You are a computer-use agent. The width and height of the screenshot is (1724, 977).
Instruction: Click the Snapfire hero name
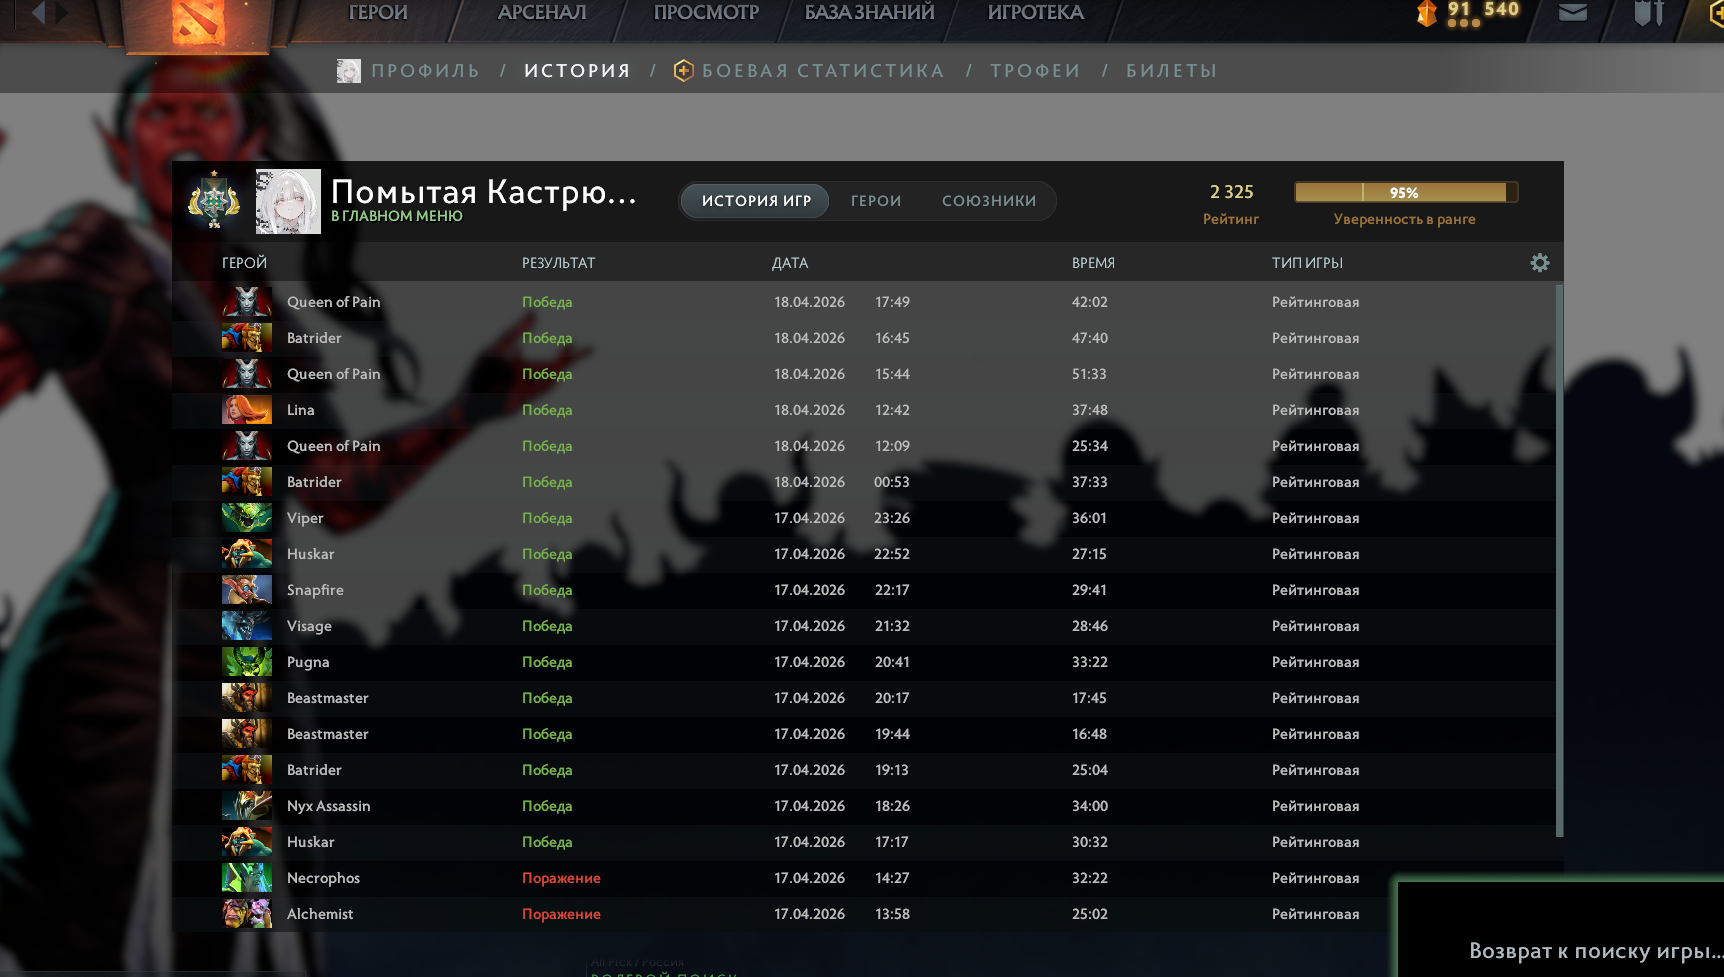[315, 590]
